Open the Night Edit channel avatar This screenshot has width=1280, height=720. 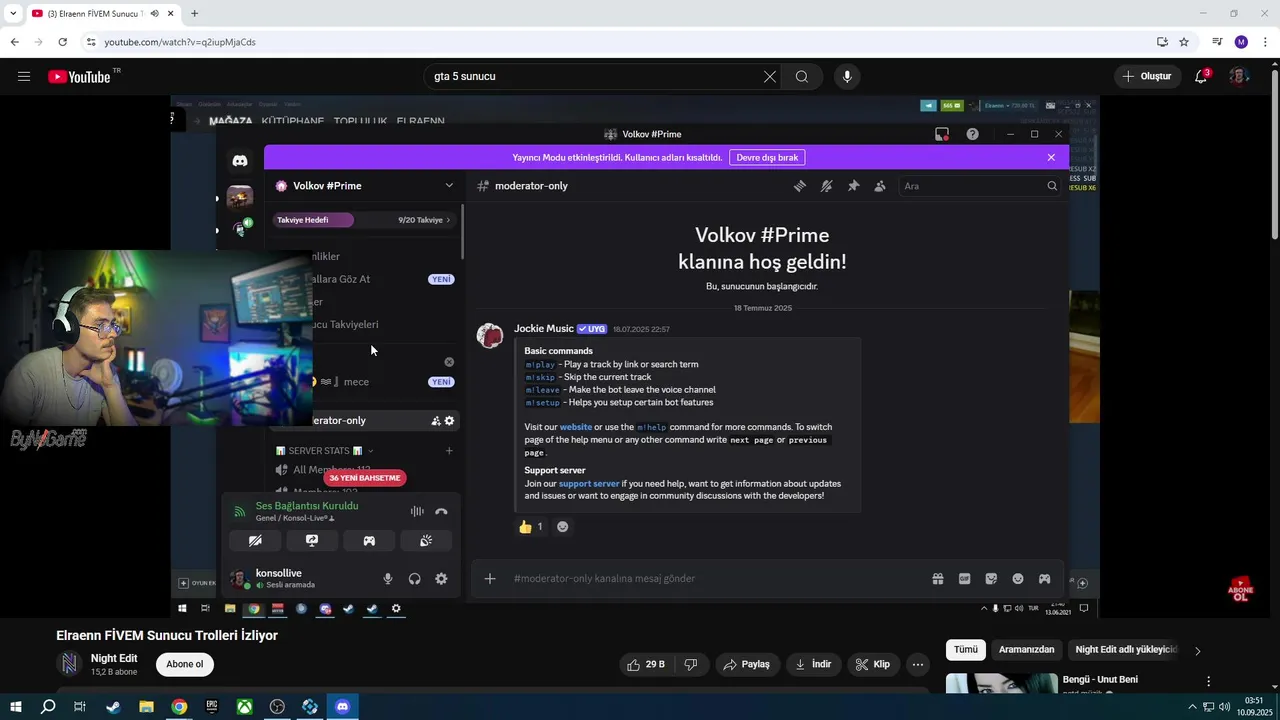69,664
